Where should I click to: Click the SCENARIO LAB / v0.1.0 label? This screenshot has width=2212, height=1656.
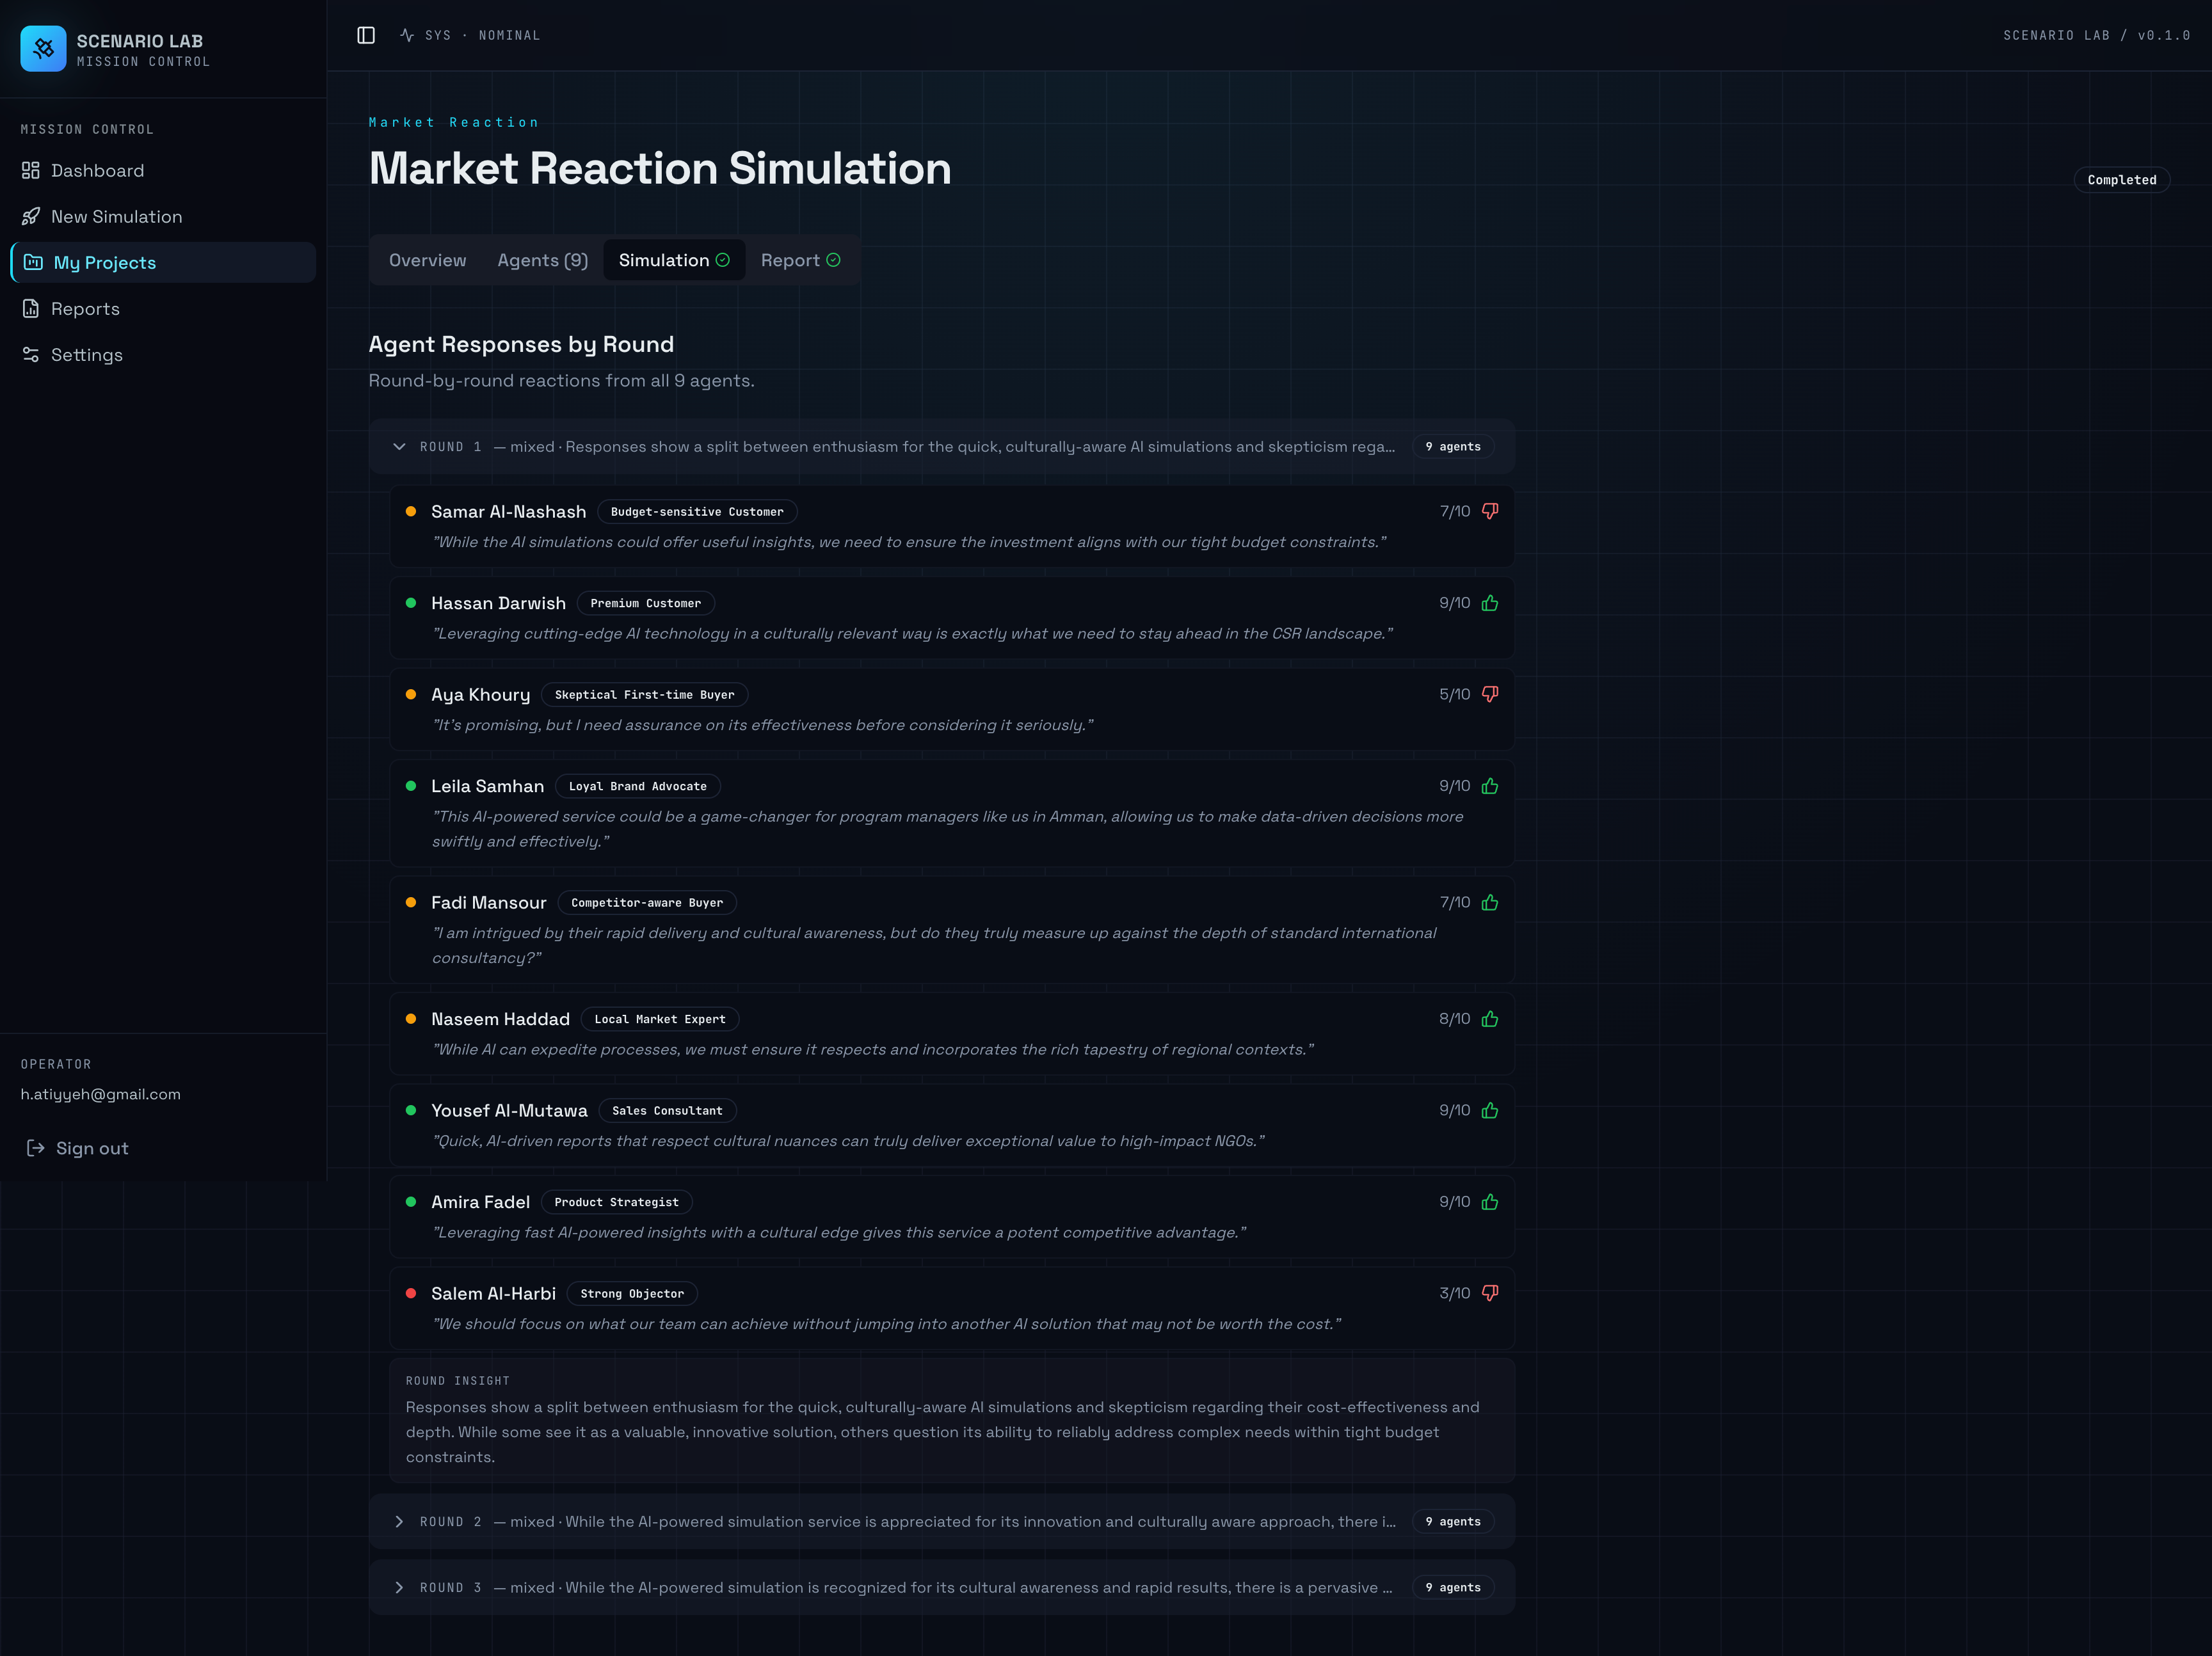[2096, 35]
